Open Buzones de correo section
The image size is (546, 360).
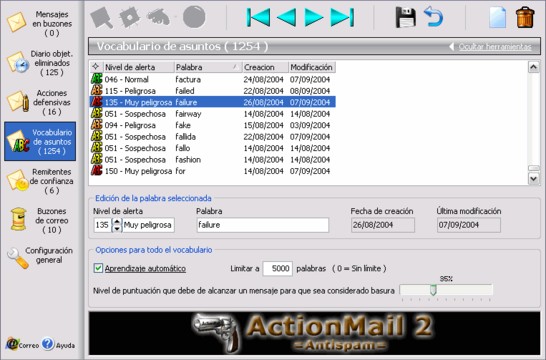[x=40, y=220]
